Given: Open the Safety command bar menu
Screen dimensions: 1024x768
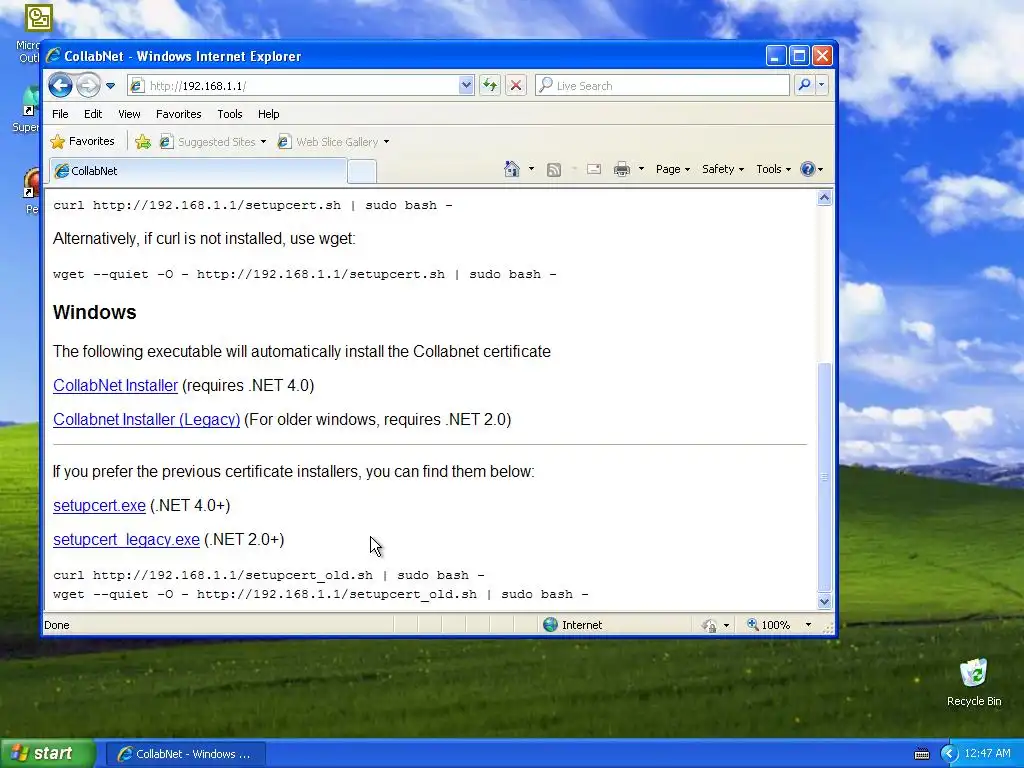Looking at the screenshot, I should tap(723, 169).
